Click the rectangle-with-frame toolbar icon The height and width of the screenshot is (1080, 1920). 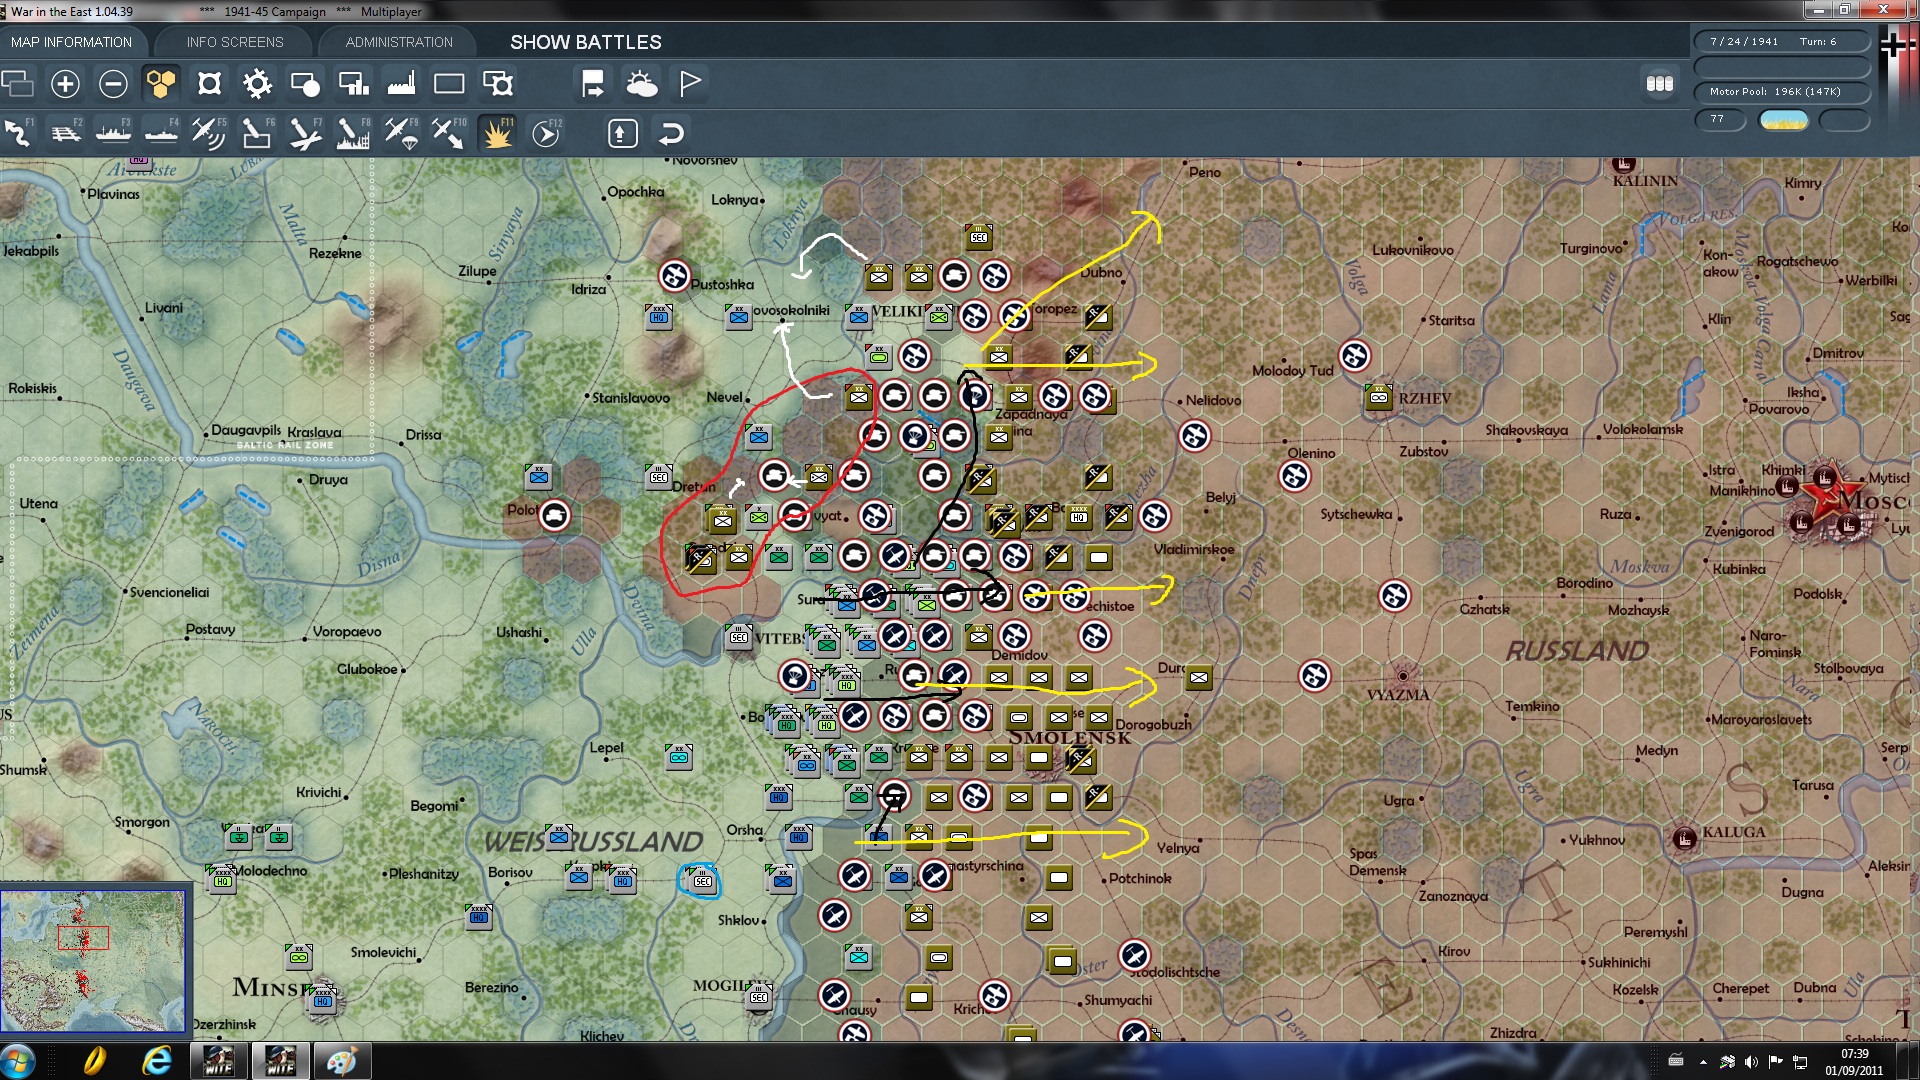tap(497, 84)
